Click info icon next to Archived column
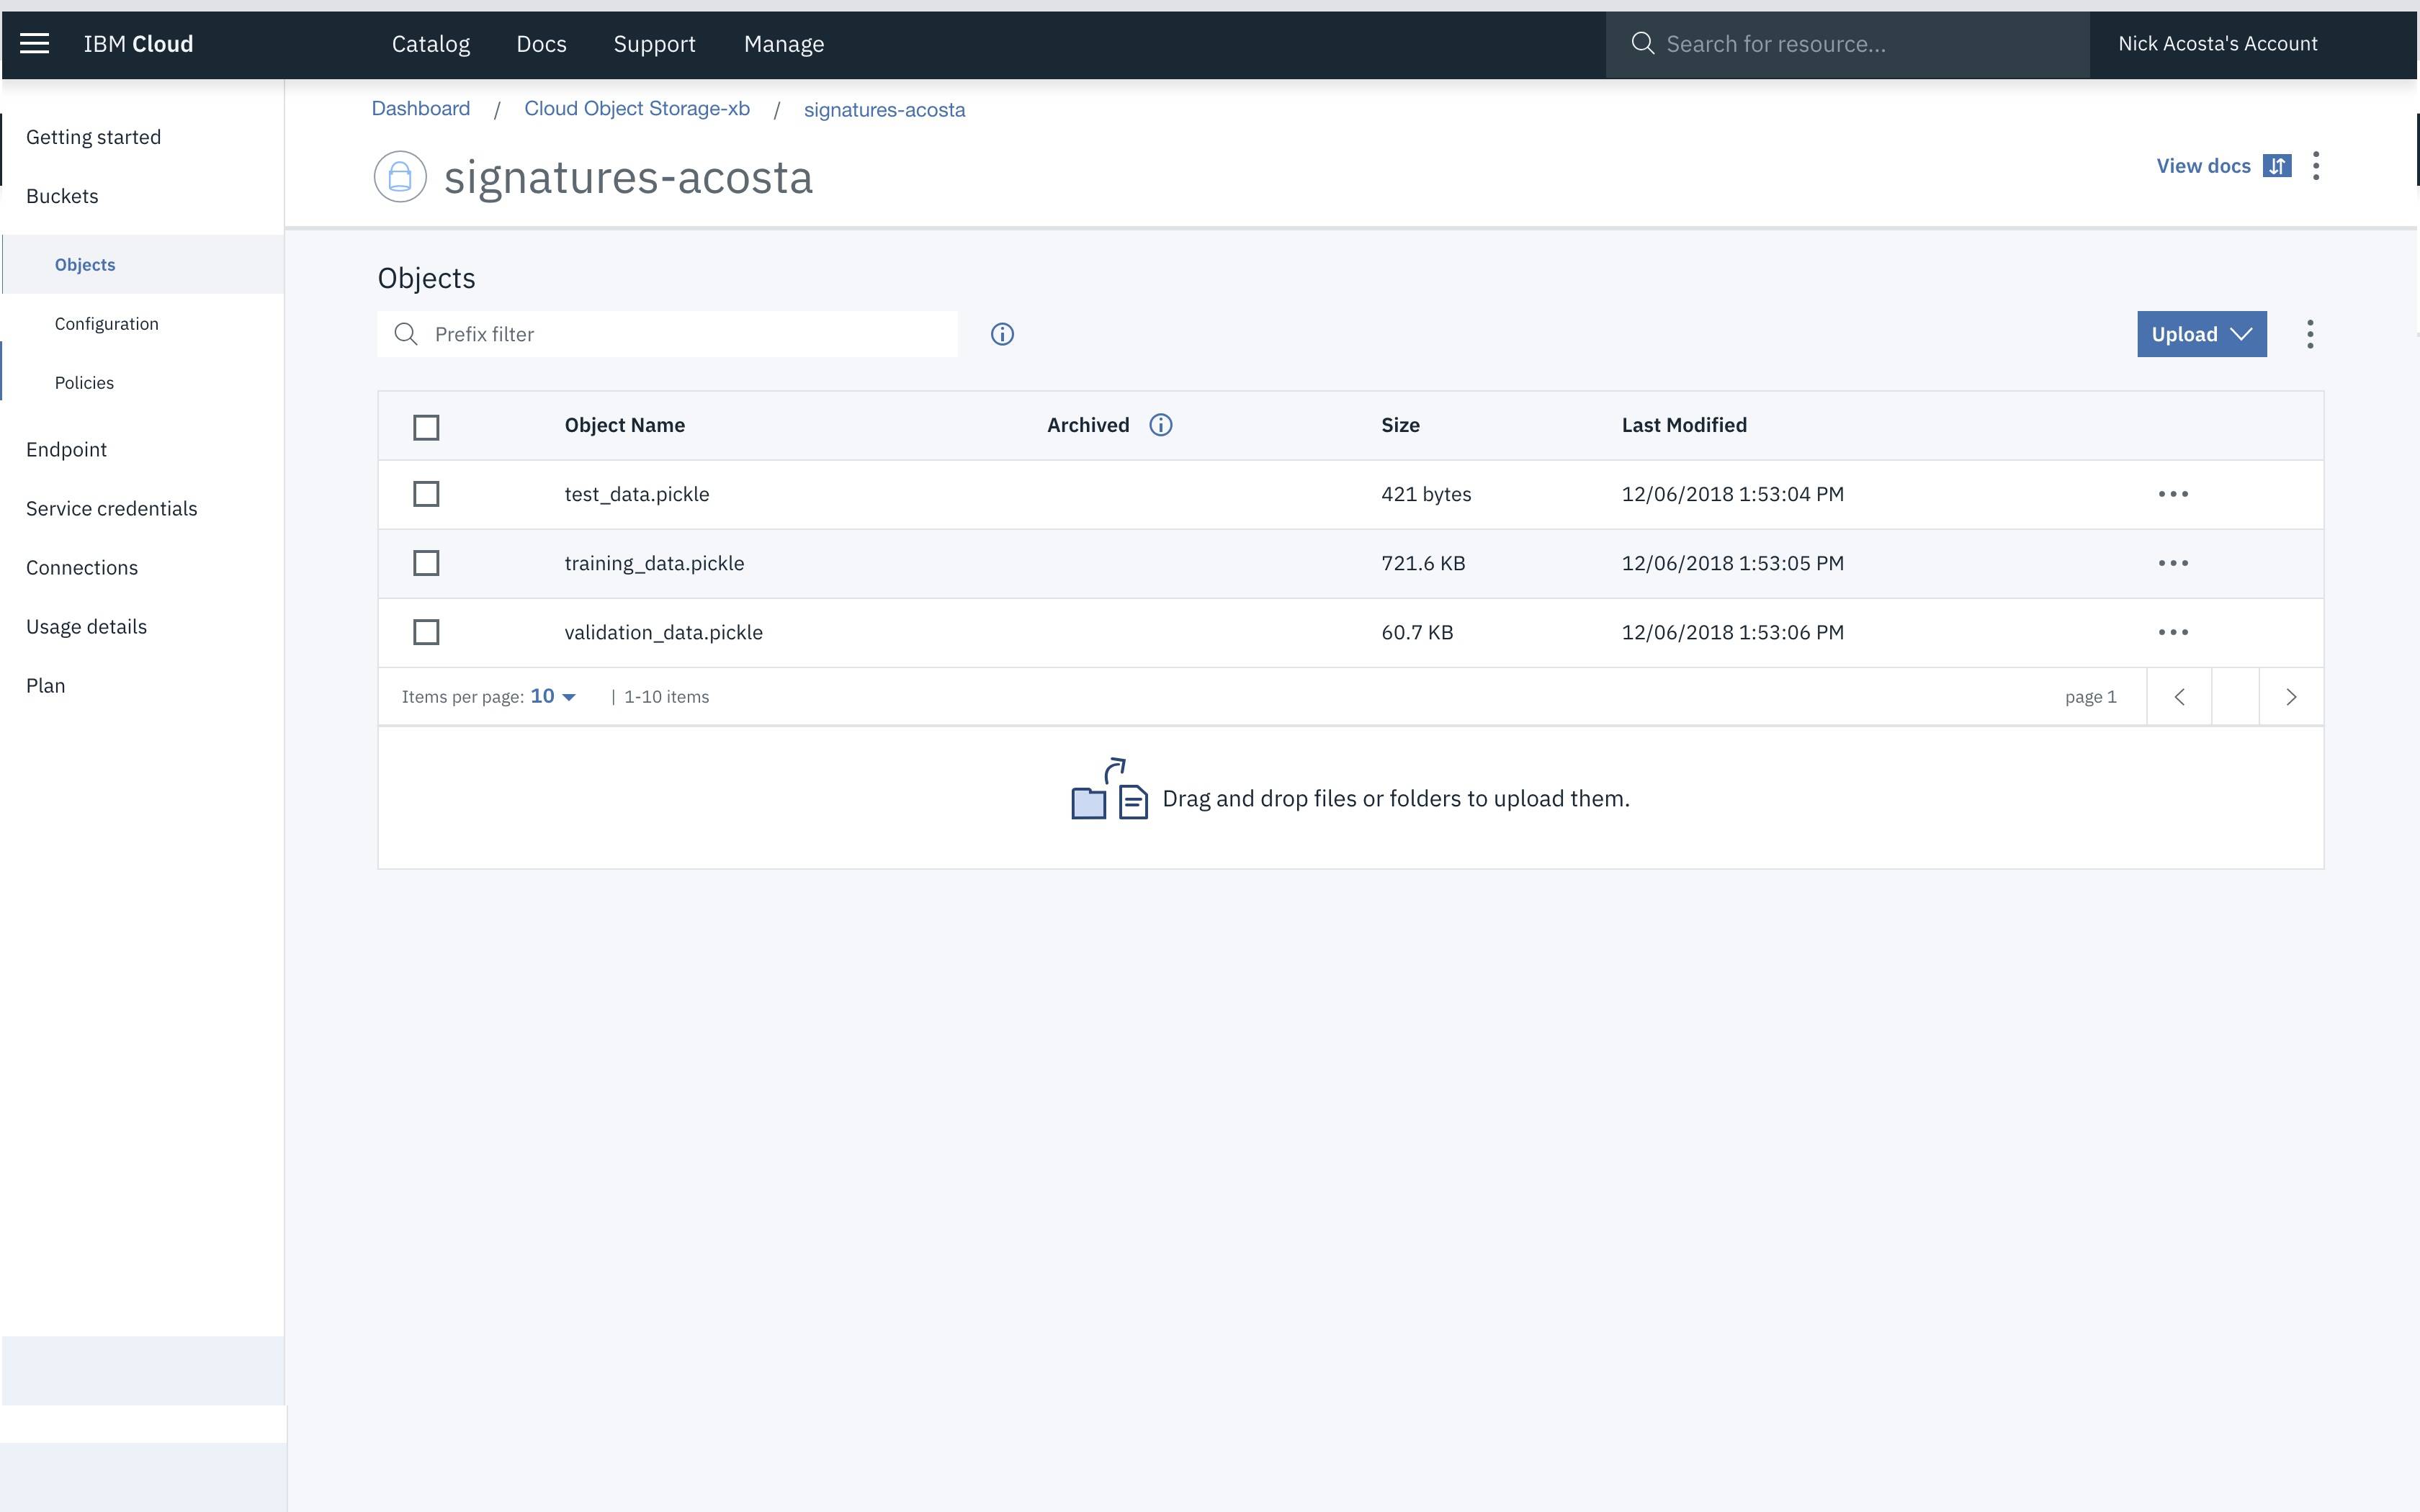2420x1512 pixels. coord(1160,425)
